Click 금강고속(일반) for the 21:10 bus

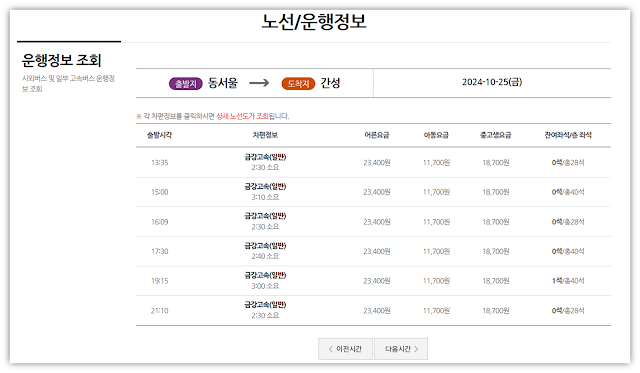coord(265,305)
